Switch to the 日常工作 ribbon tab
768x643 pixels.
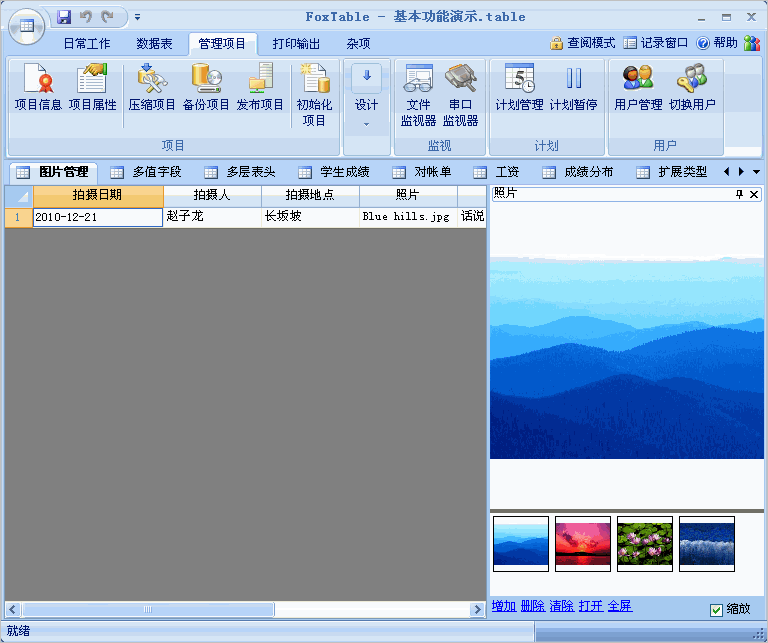[87, 44]
